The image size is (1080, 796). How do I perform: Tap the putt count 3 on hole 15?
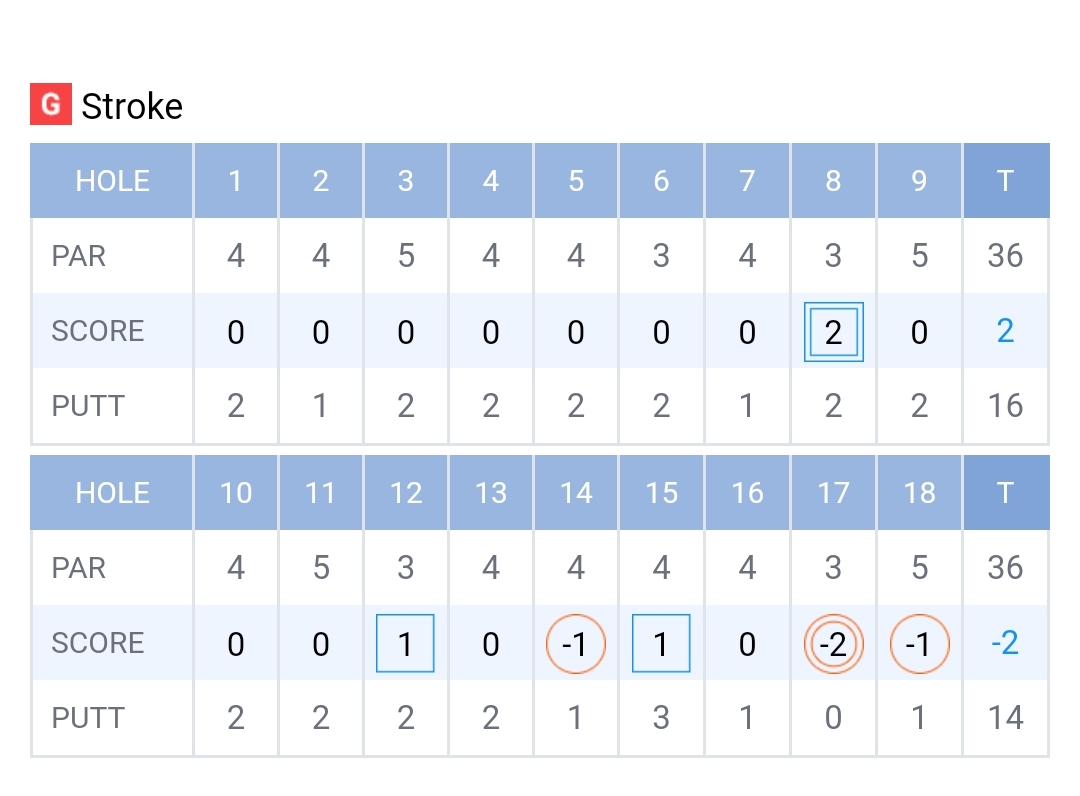[x=661, y=718]
